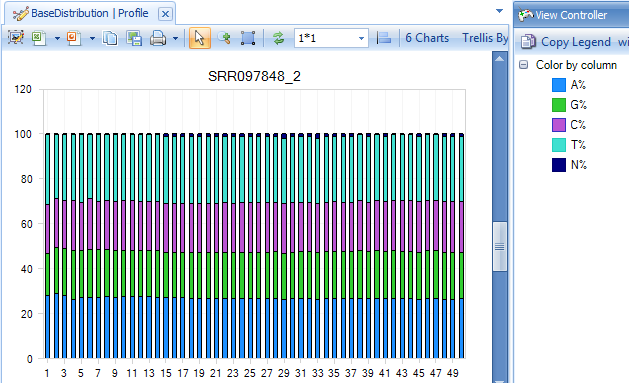Open the Excel export dropdown arrow
The height and width of the screenshot is (383, 629).
pos(57,39)
